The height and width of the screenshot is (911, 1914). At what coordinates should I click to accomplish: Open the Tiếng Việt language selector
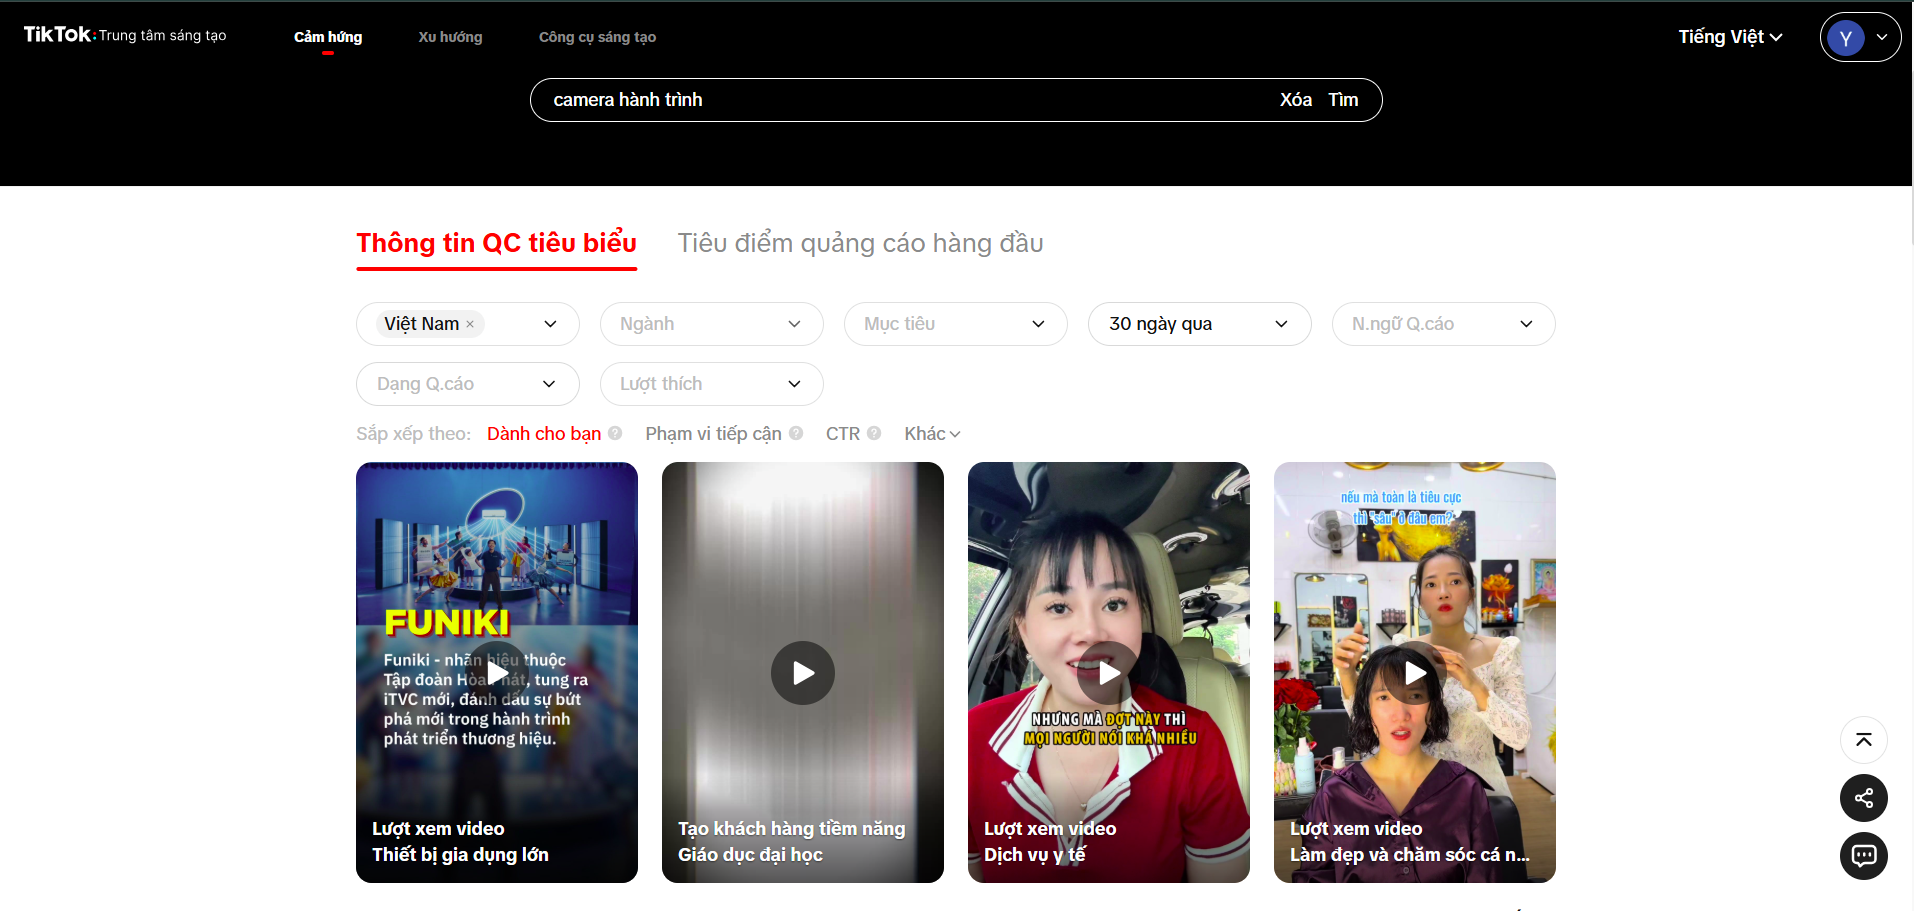1730,37
